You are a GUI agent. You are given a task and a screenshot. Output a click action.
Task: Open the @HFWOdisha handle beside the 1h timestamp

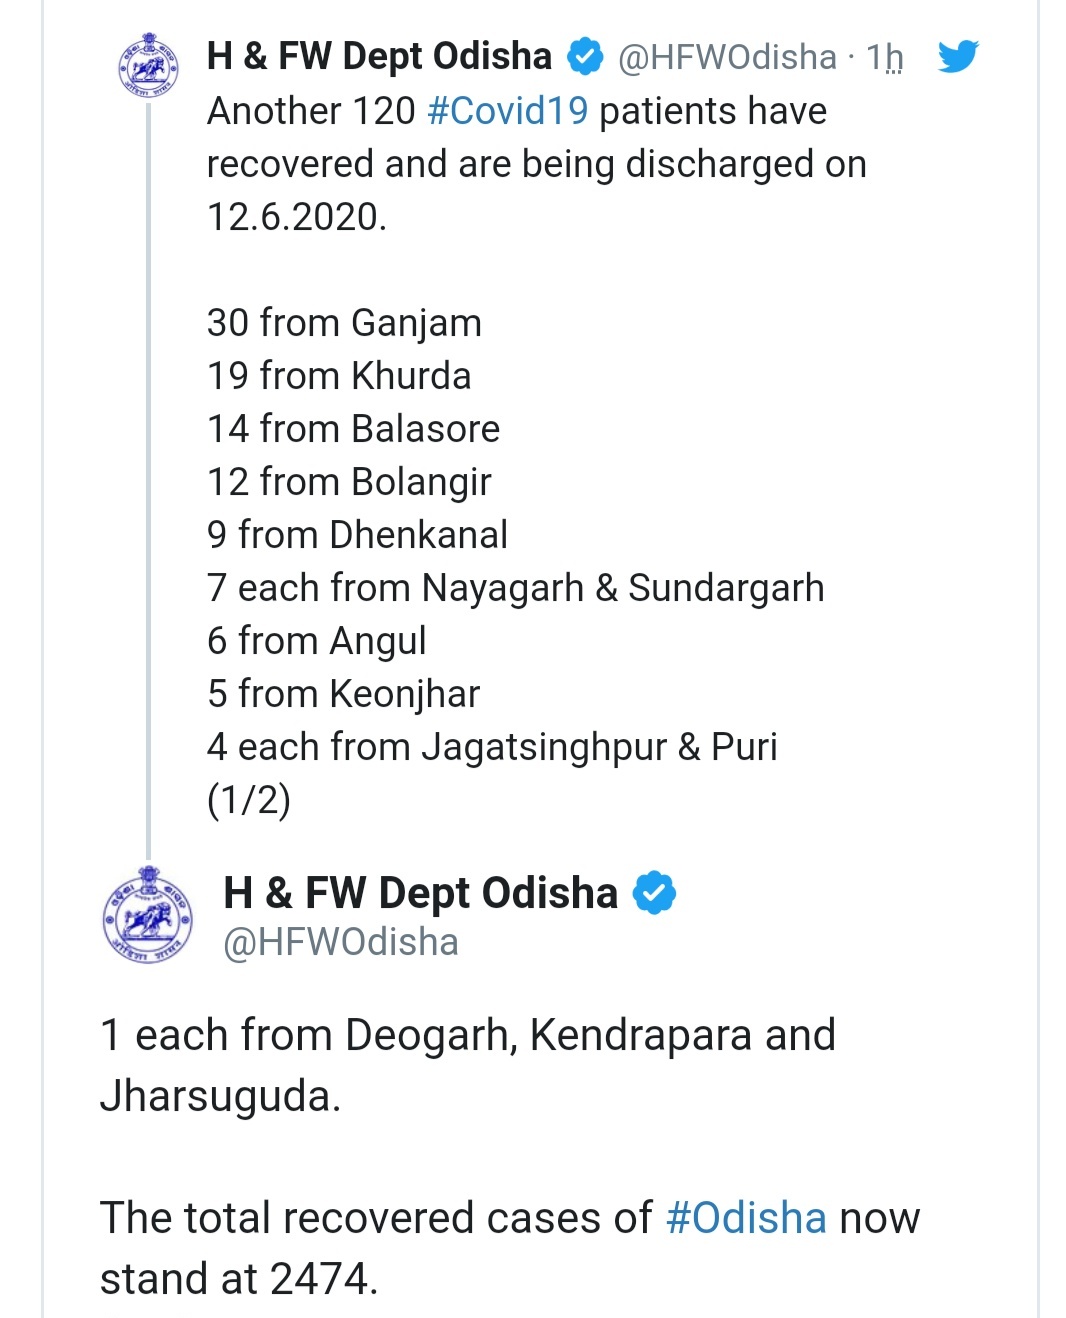(x=727, y=58)
